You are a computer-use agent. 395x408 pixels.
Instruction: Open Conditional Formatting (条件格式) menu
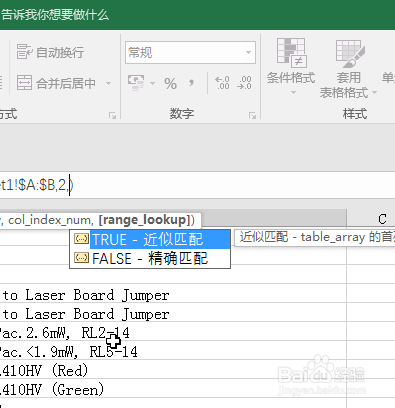coord(291,66)
